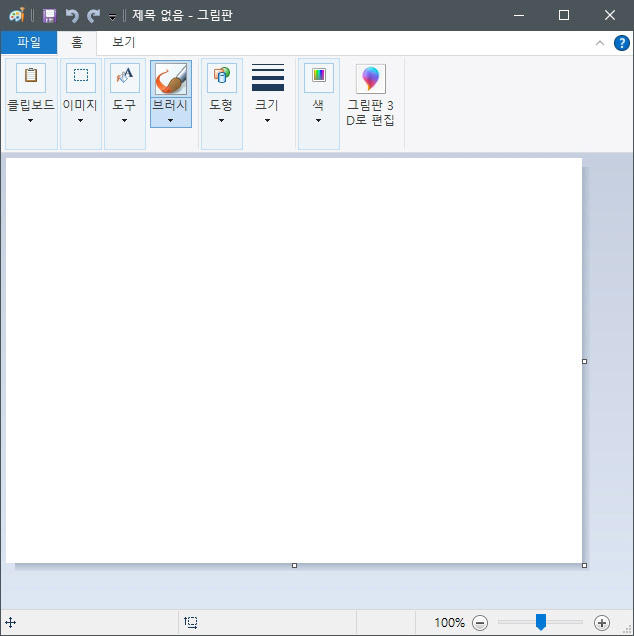Expand the 이미지 dropdown arrow
This screenshot has height=636, width=634.
coord(80,120)
